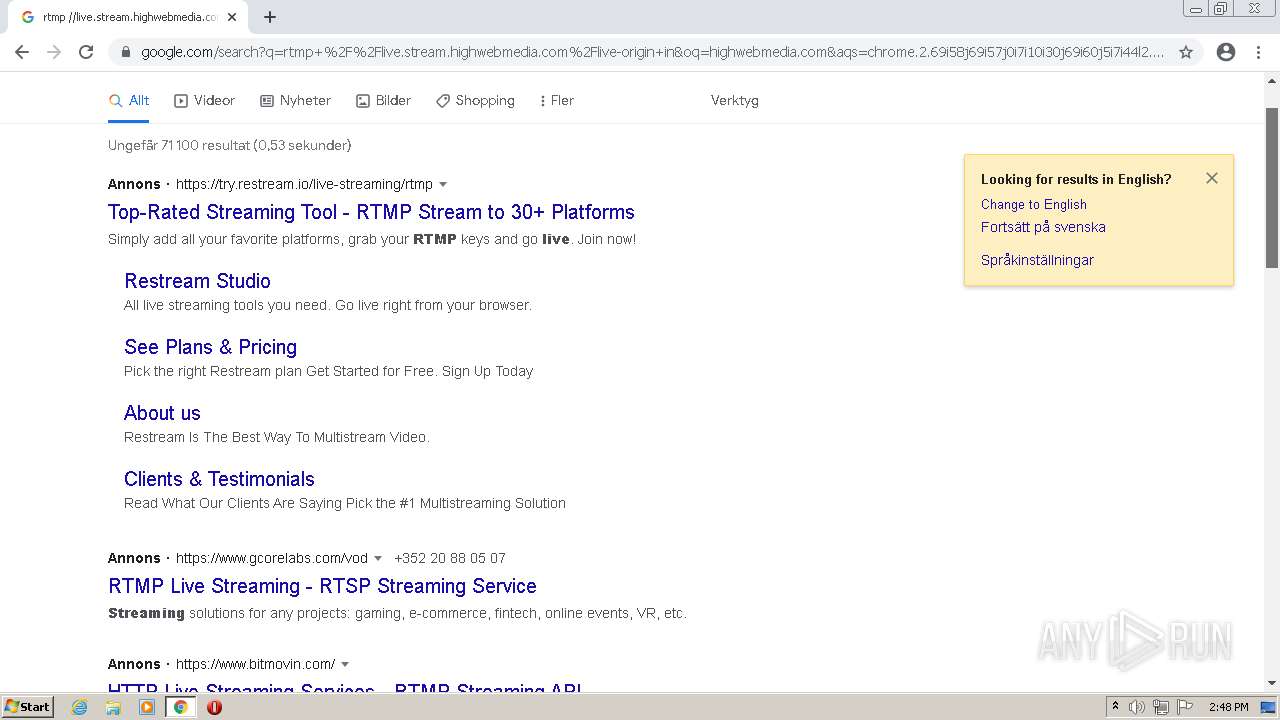Click the Change to English link
This screenshot has height=720, width=1280.
1033,204
